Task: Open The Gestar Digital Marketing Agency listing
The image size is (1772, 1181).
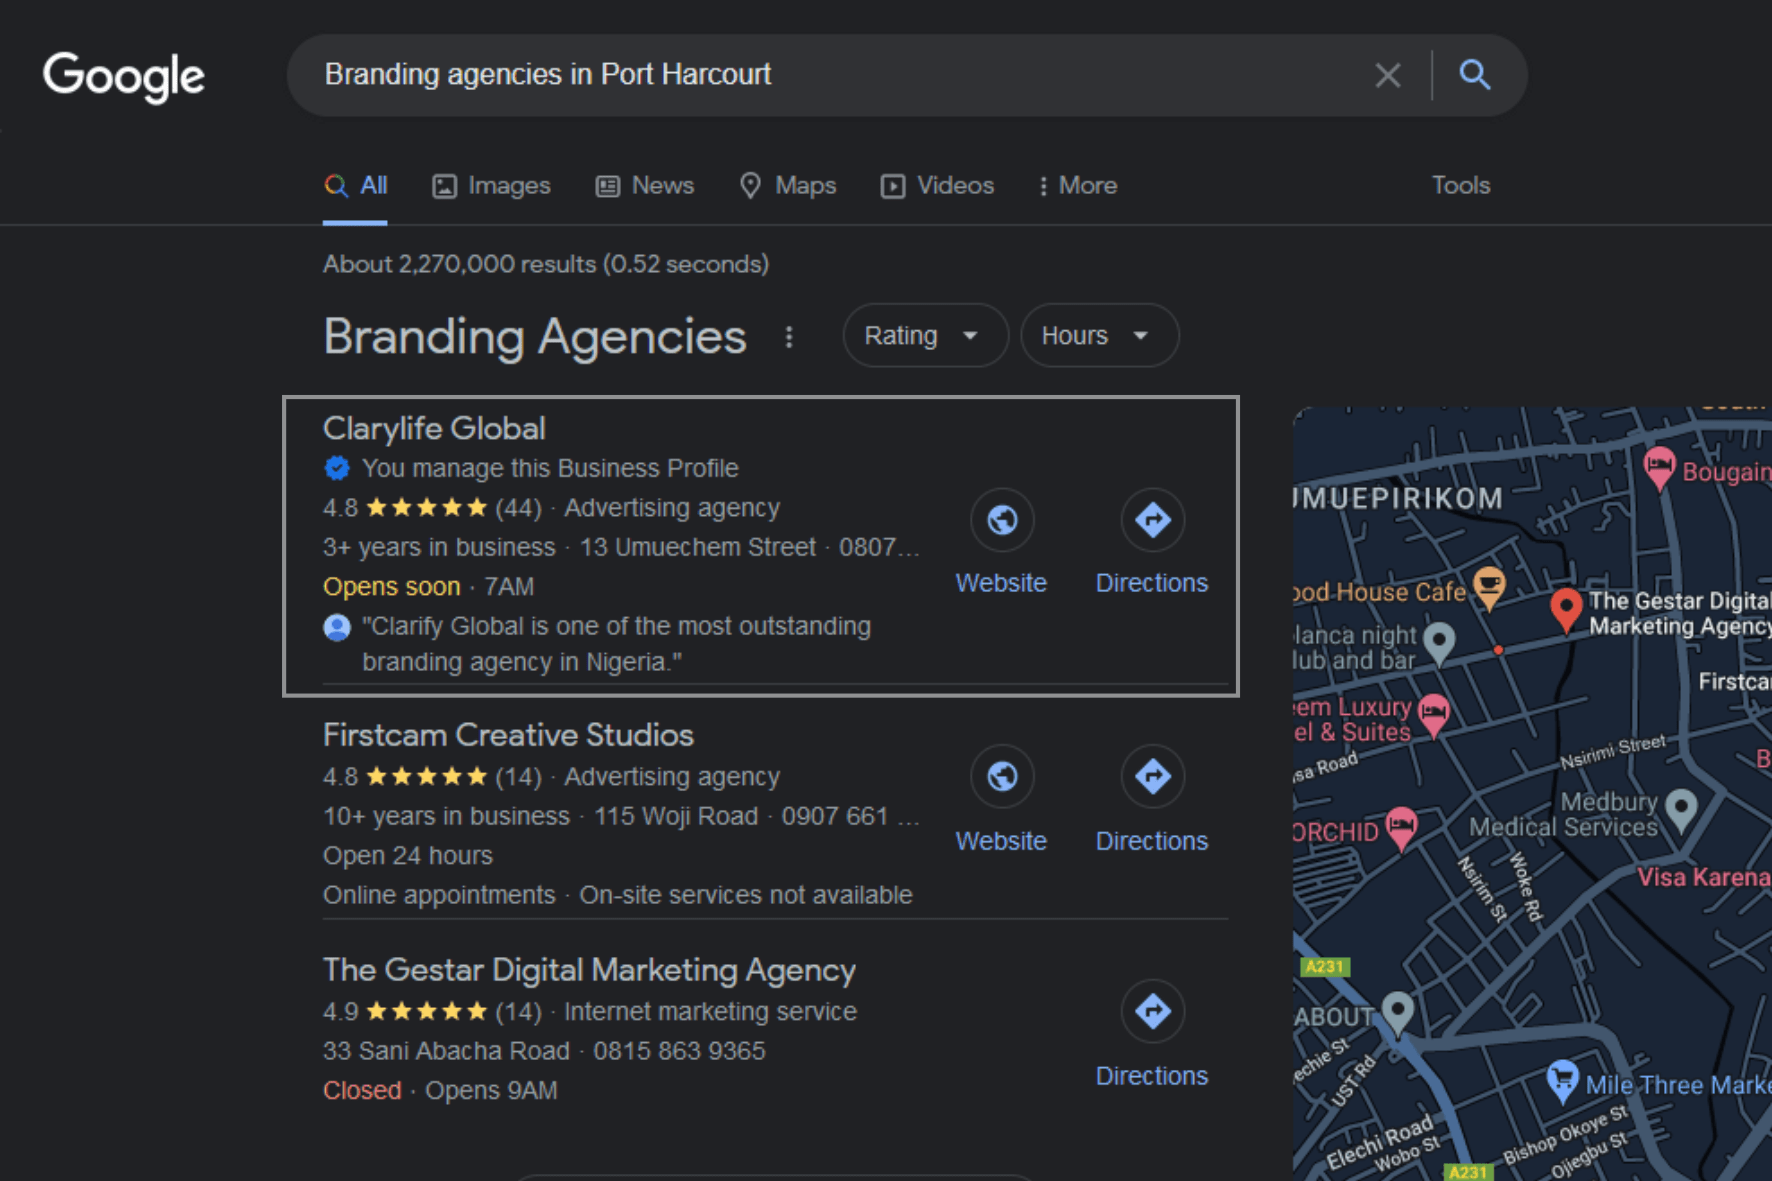Action: click(x=589, y=970)
